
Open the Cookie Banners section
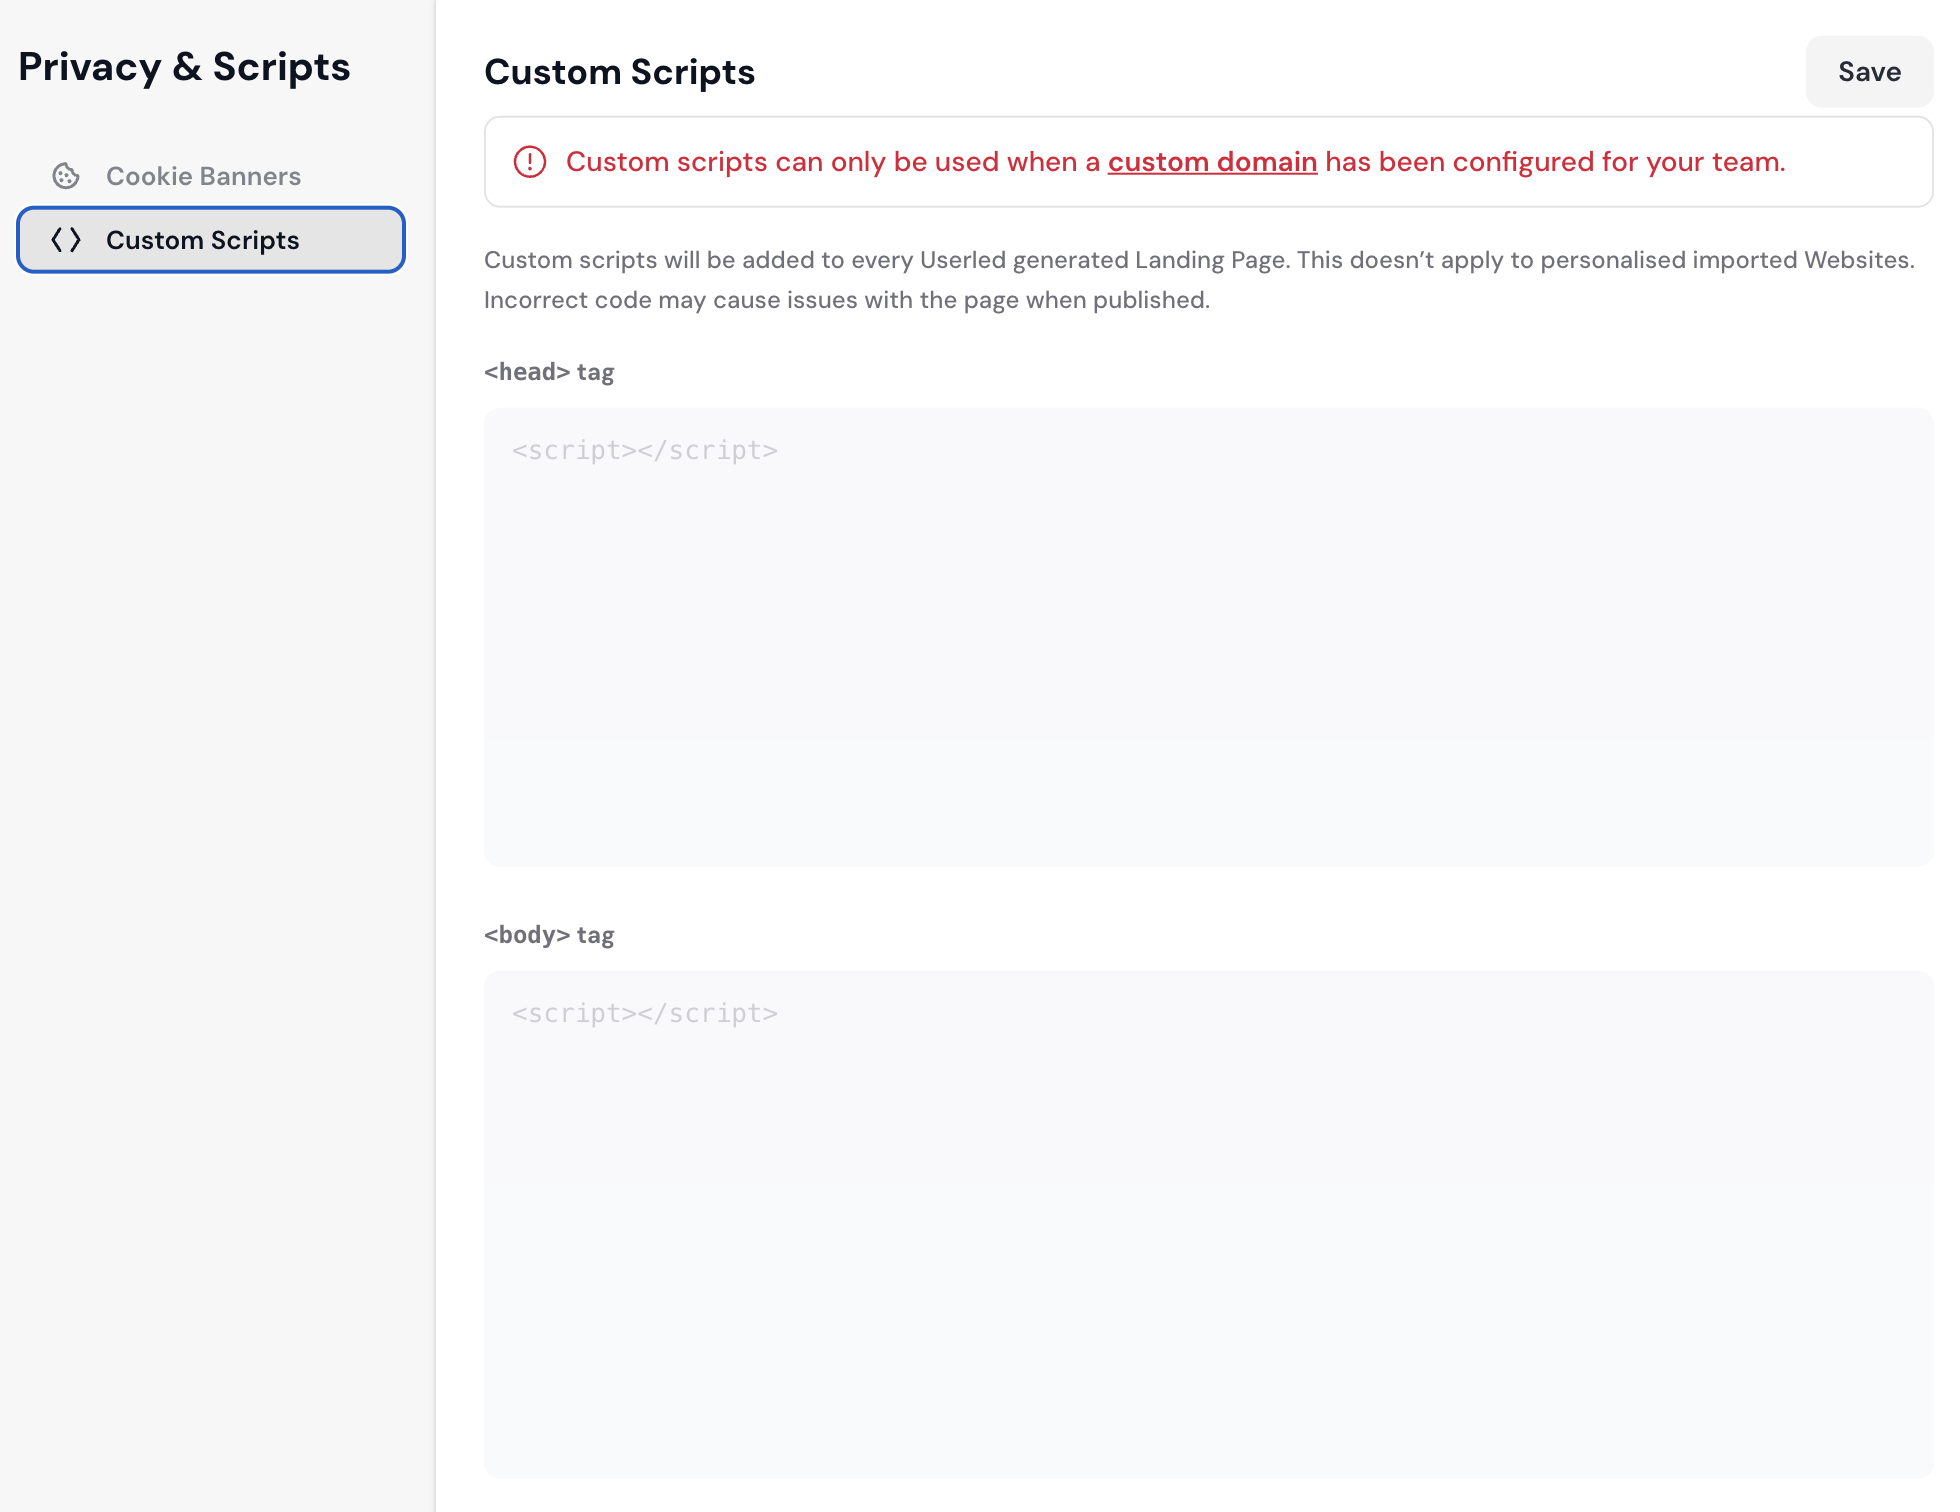tap(203, 176)
